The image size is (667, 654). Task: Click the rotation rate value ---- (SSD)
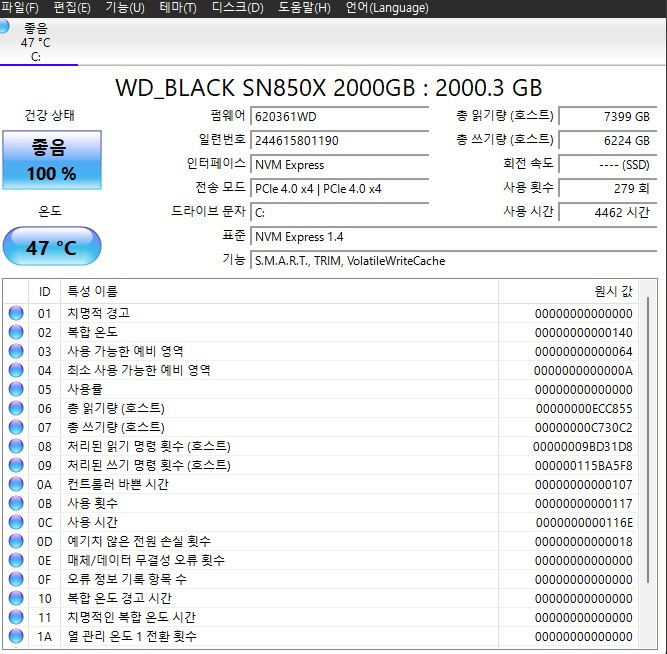pos(608,165)
